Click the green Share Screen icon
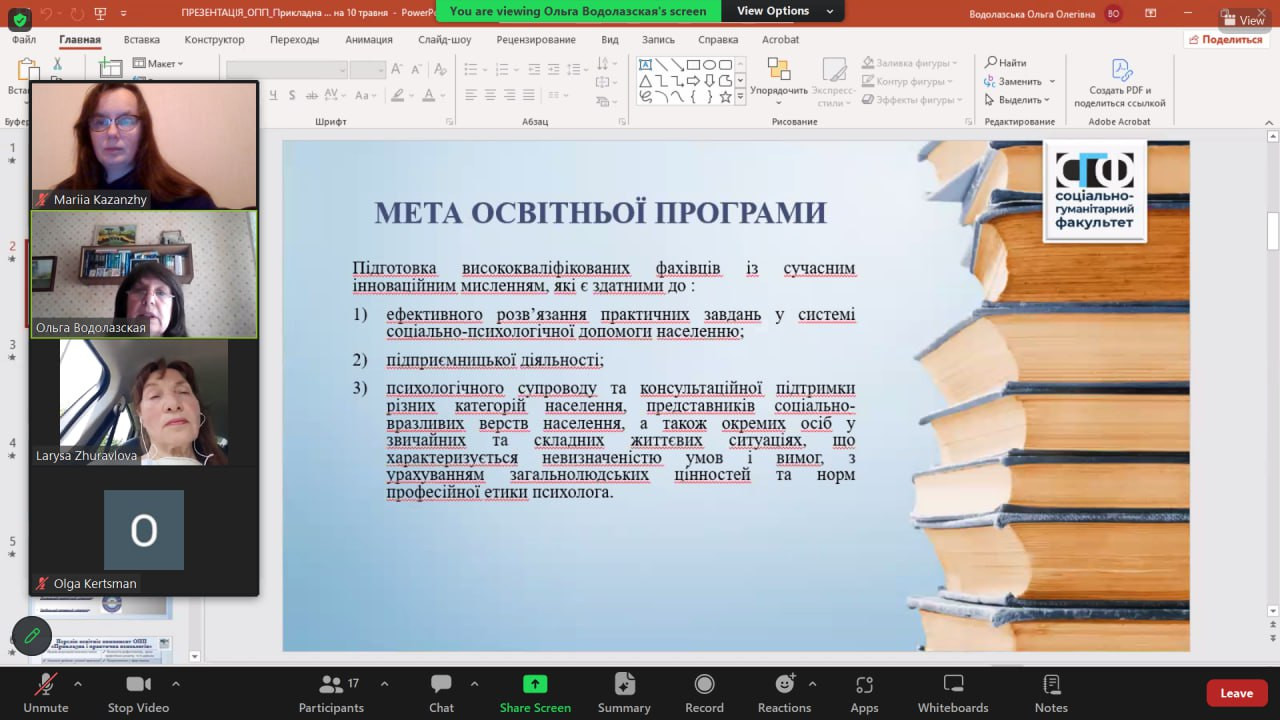 [x=535, y=685]
